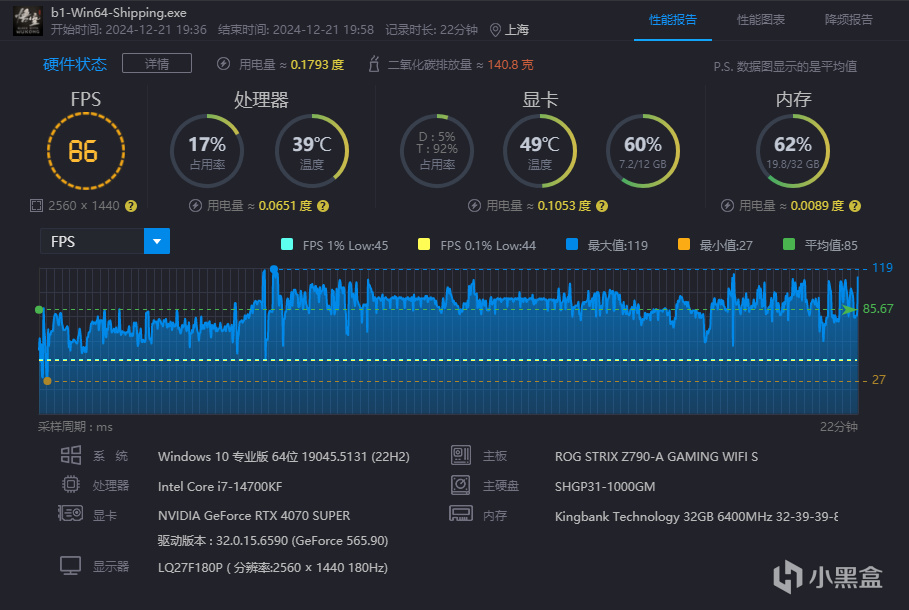Click the orange minimum marker on the chart
Image resolution: width=909 pixels, height=610 pixels.
pyautogui.click(x=48, y=381)
